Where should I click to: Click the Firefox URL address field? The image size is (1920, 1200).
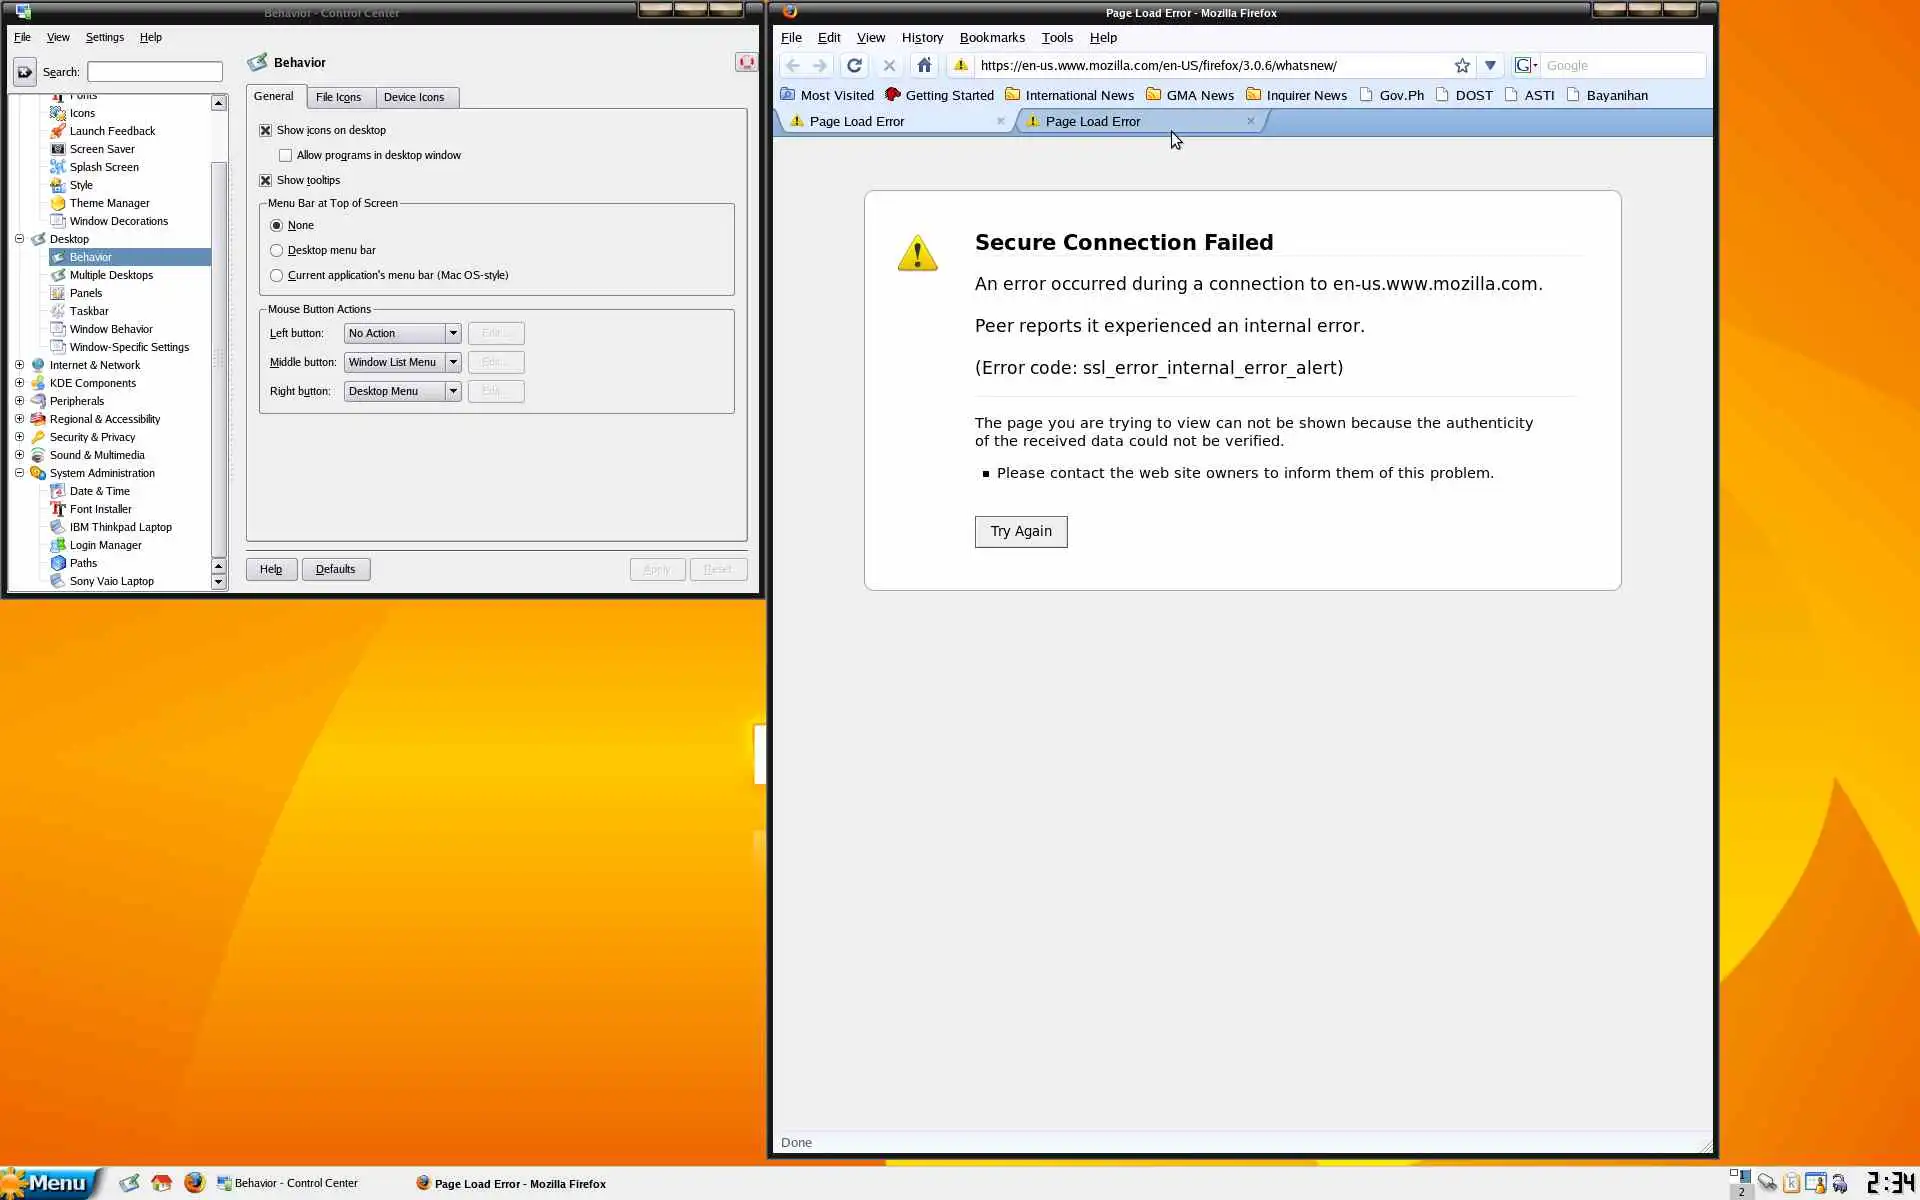(1210, 66)
